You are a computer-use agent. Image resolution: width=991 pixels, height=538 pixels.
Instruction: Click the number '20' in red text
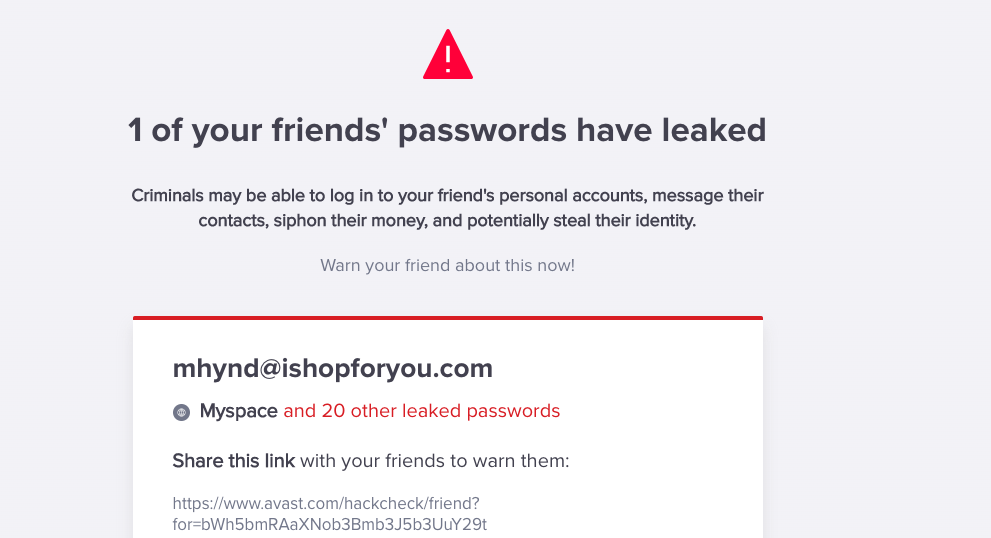[333, 411]
